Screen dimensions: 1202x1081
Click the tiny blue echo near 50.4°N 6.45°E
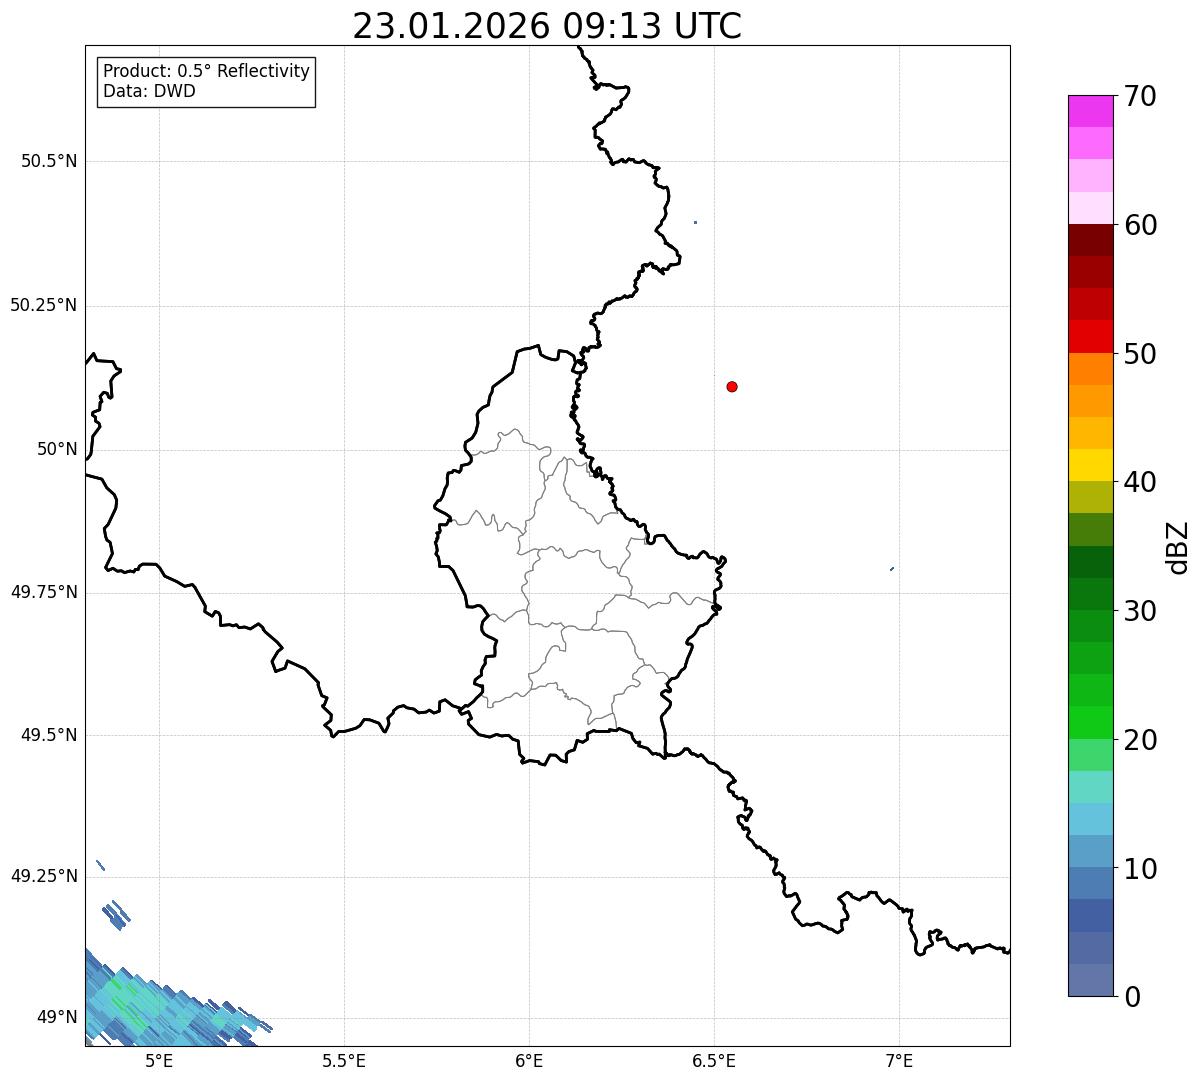695,222
